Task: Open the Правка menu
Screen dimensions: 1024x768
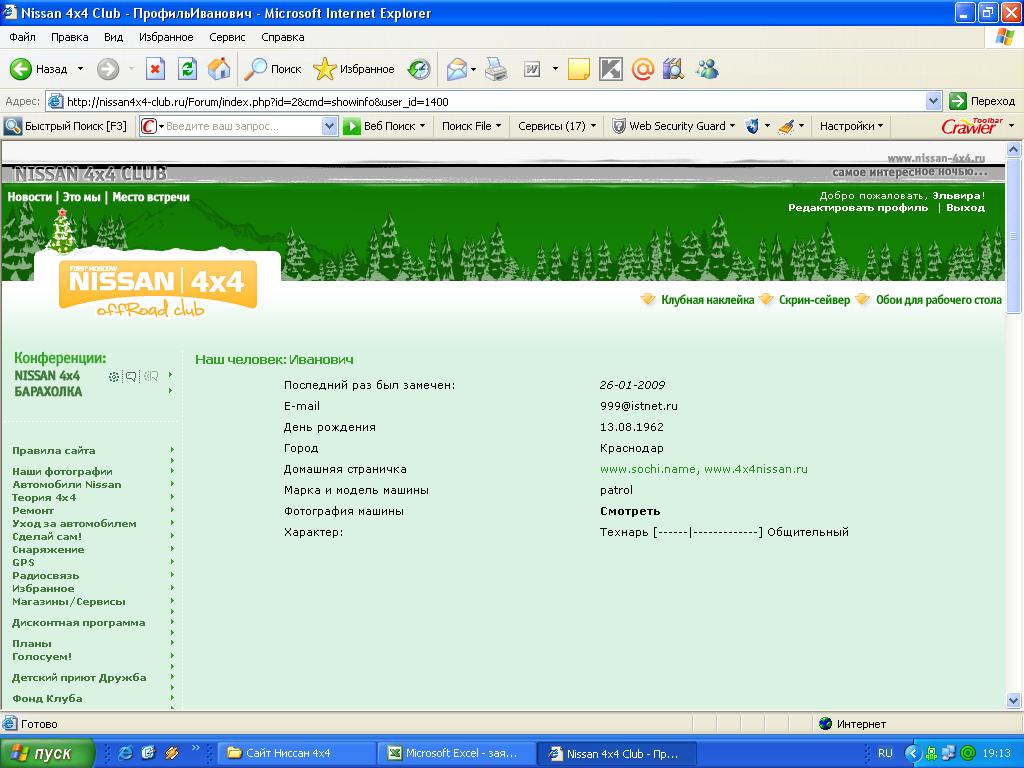Action: [69, 37]
